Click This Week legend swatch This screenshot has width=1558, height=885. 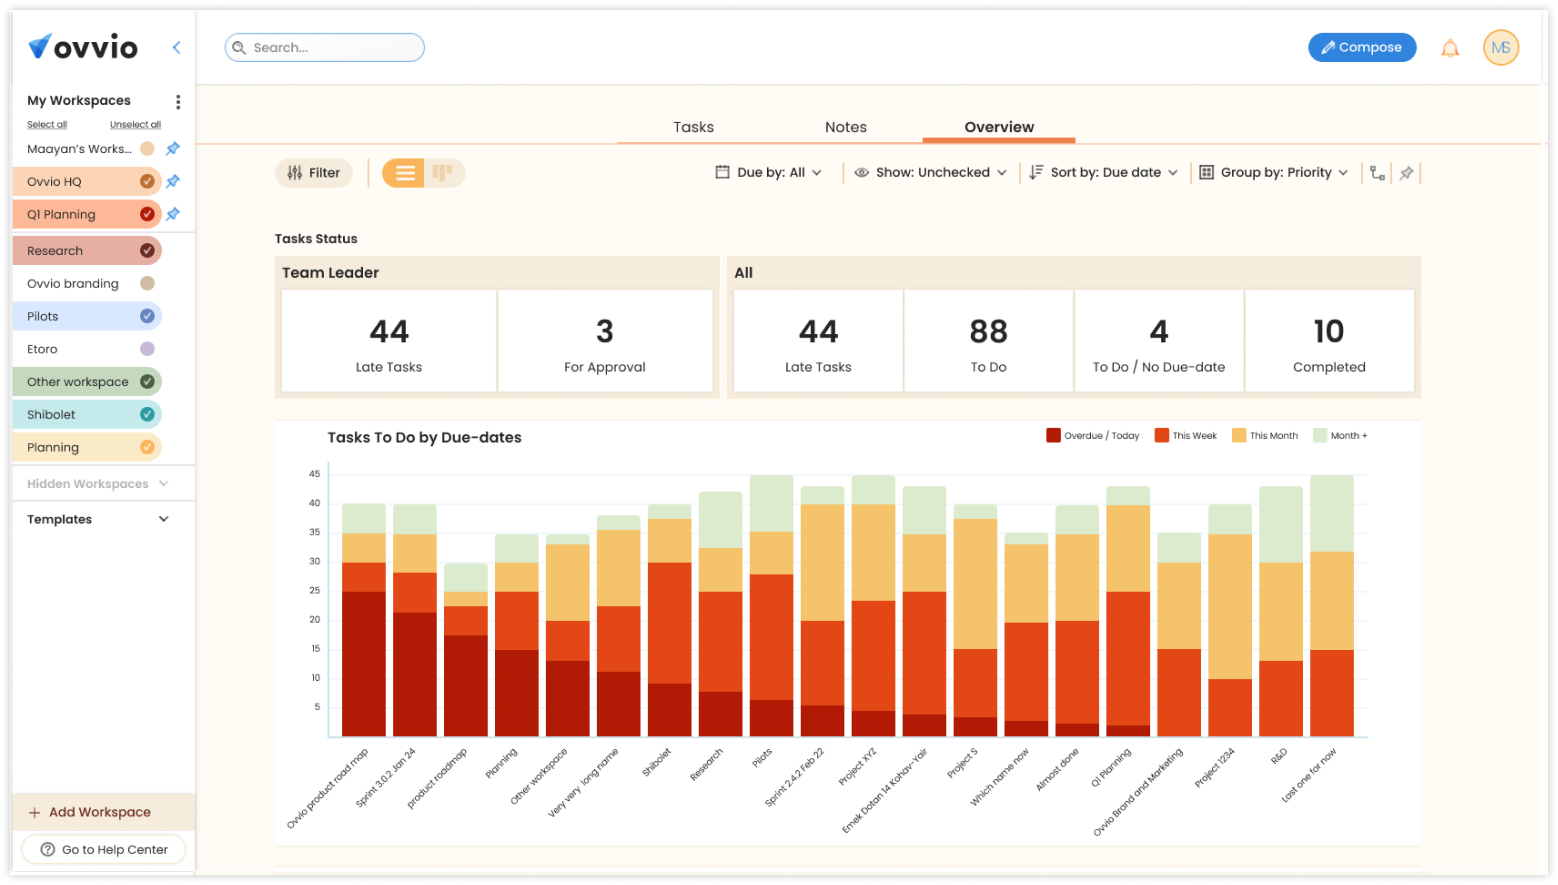point(1162,435)
